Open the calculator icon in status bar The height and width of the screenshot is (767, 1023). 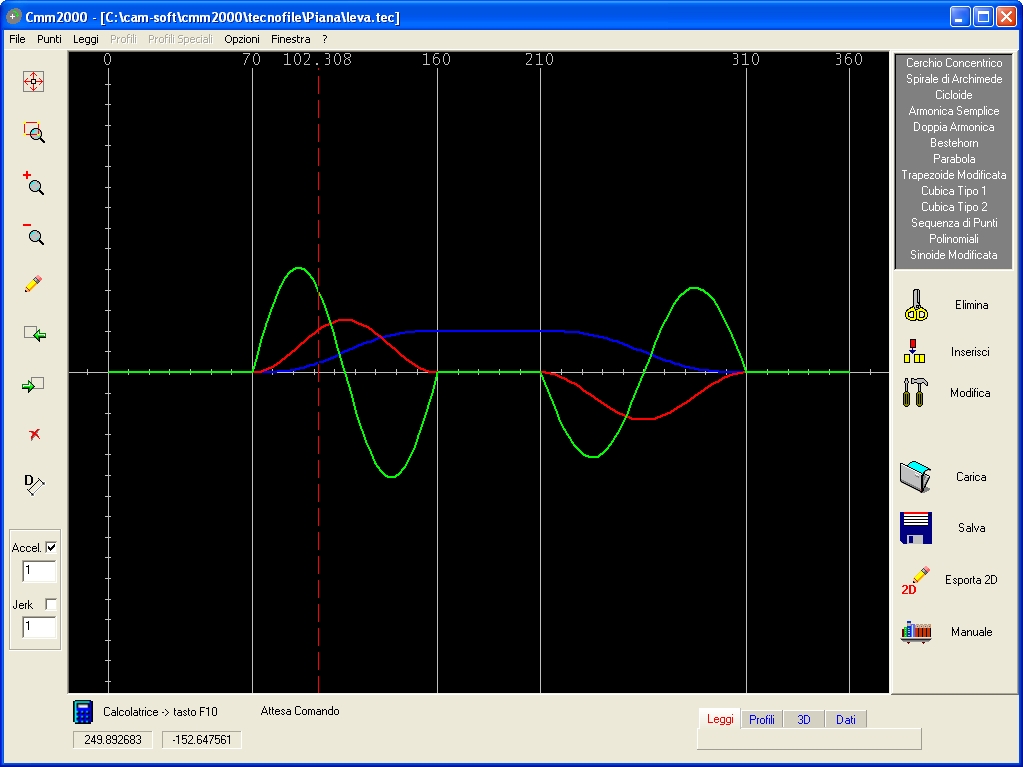tap(83, 712)
